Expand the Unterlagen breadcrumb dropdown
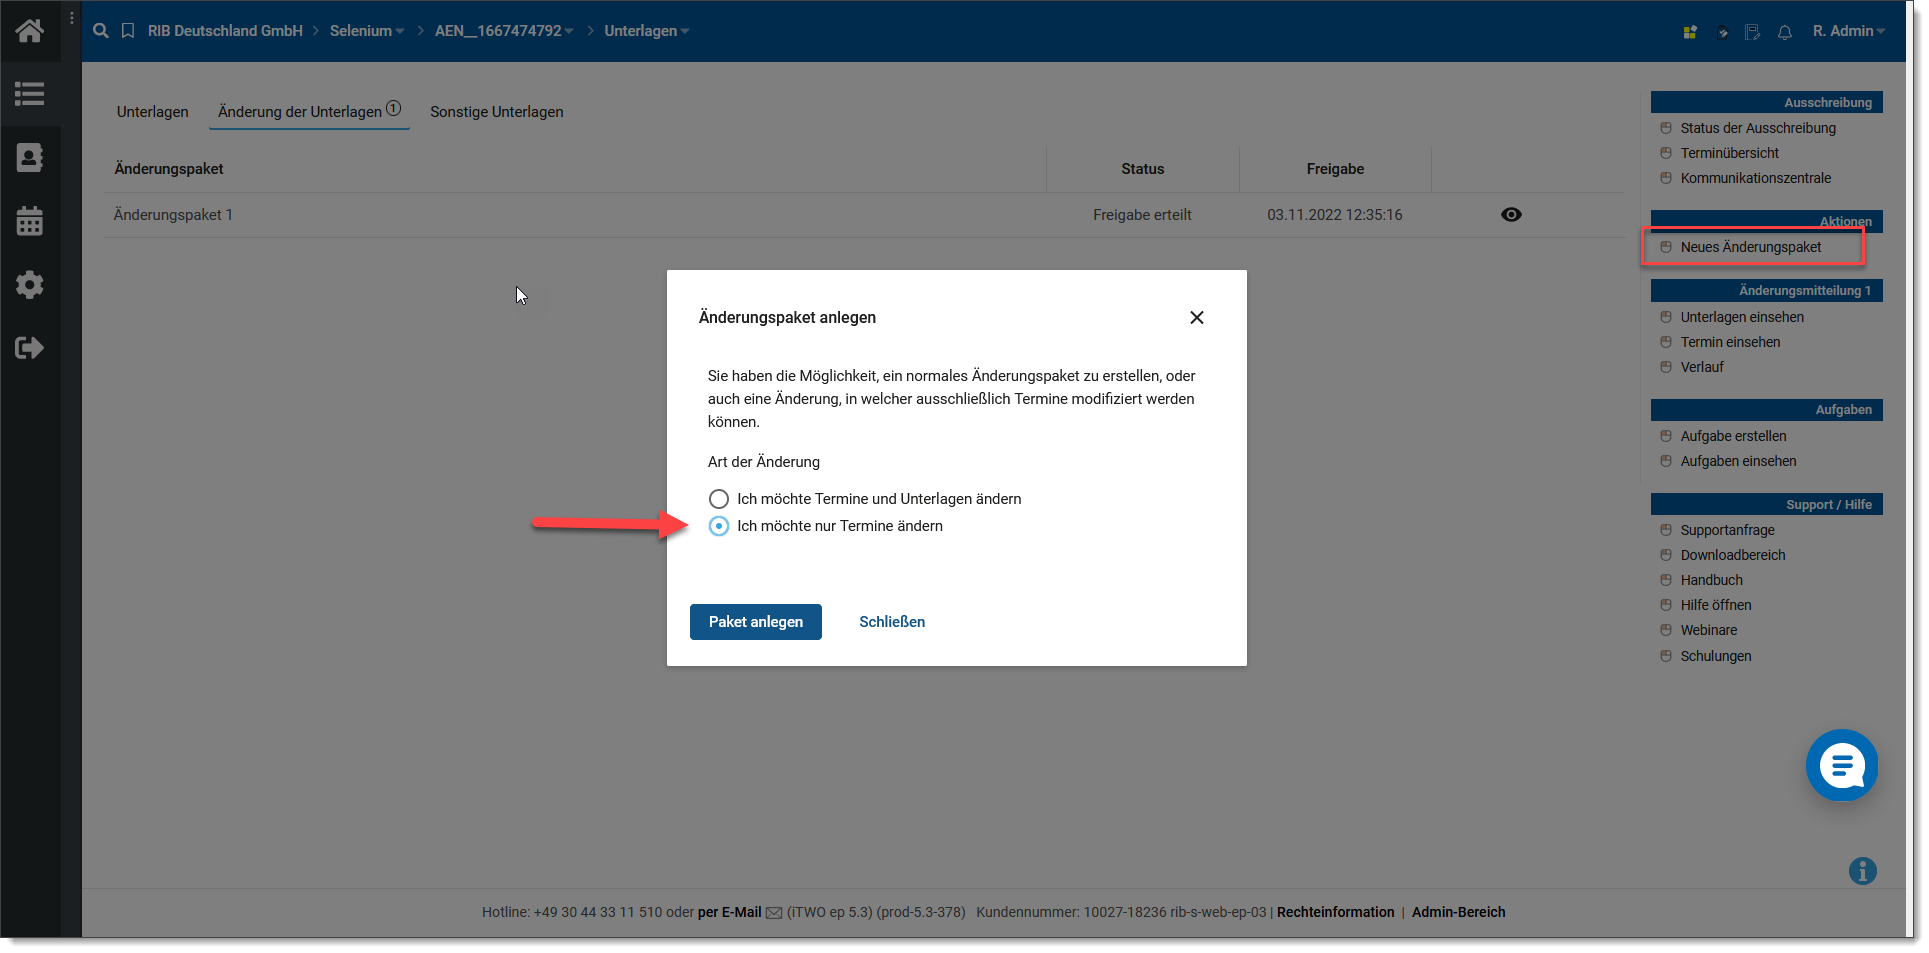This screenshot has height=953, width=1929. (x=685, y=31)
